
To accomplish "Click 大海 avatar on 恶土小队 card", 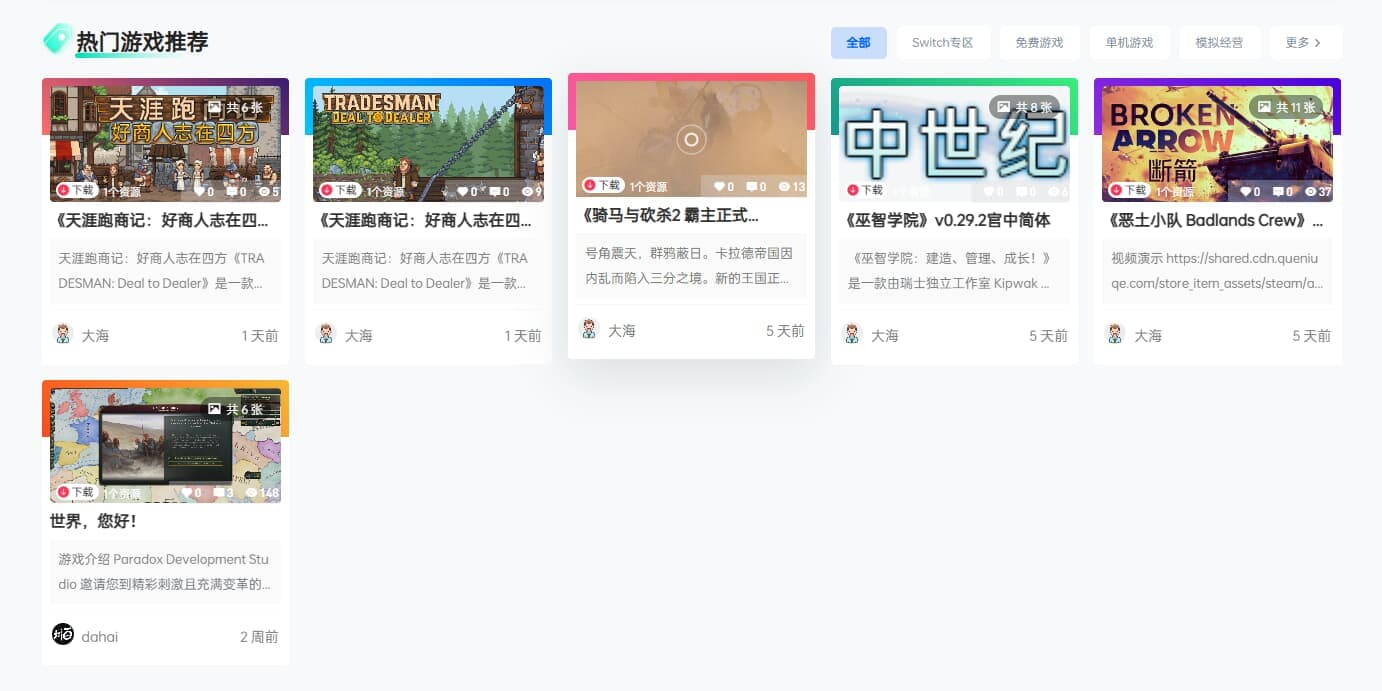I will (1116, 334).
